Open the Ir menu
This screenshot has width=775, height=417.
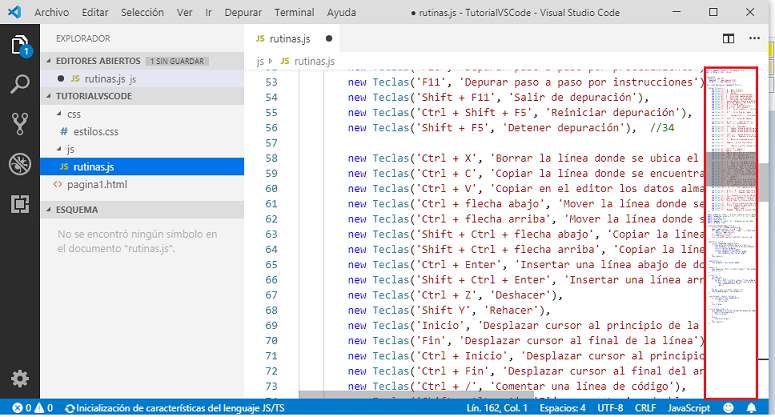[208, 12]
